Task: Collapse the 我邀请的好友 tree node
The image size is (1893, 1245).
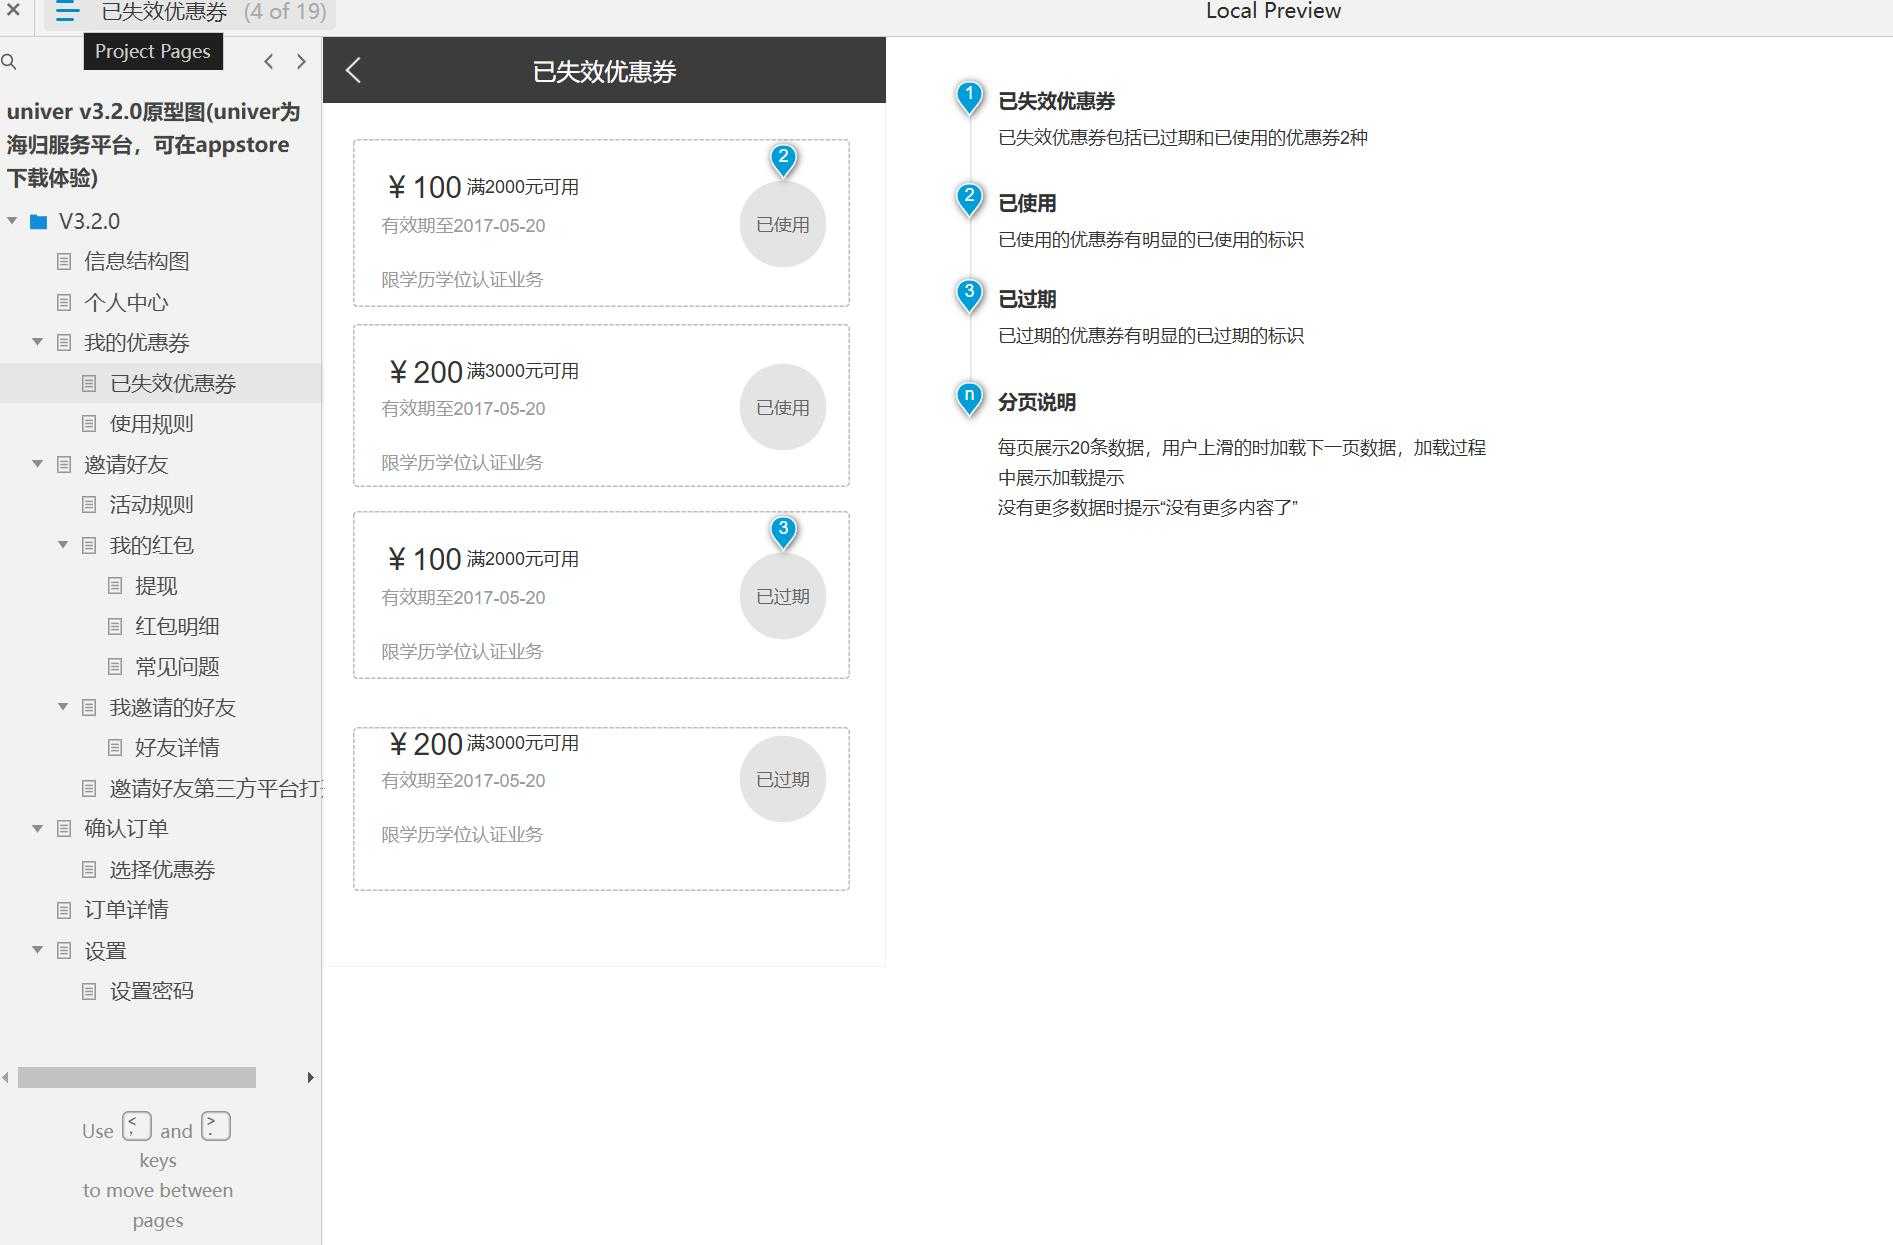Action: (63, 707)
